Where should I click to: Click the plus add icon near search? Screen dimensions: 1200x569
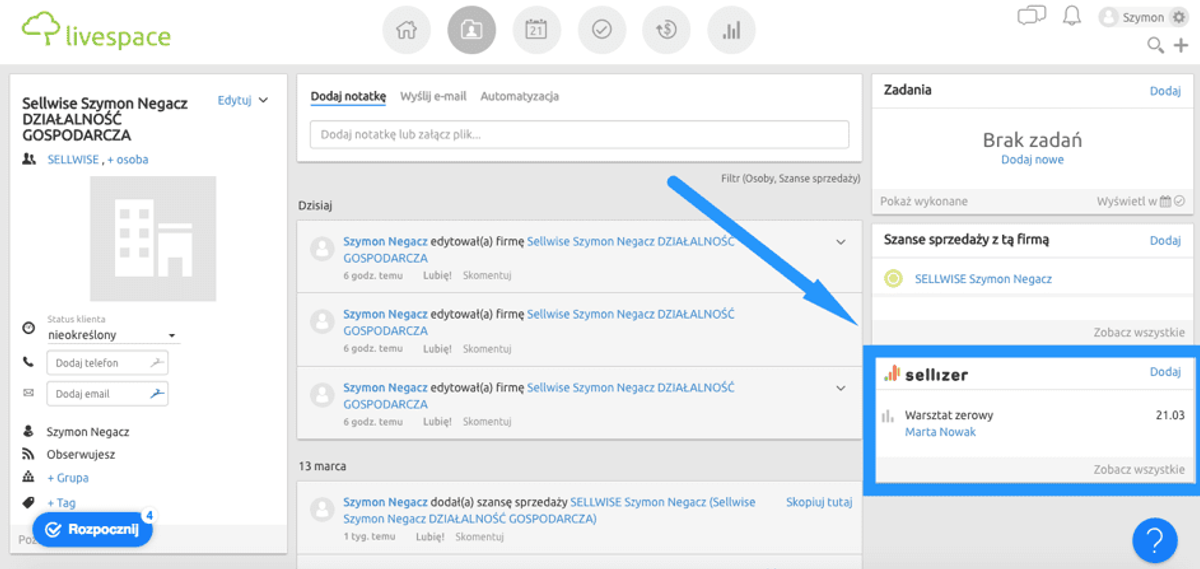point(1181,45)
